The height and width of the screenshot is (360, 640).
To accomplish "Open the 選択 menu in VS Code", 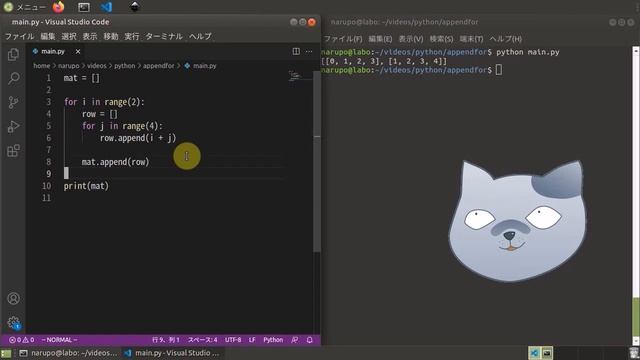I will click(x=69, y=36).
